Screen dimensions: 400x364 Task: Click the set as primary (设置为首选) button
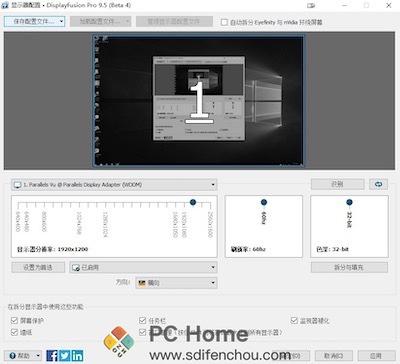click(x=38, y=267)
